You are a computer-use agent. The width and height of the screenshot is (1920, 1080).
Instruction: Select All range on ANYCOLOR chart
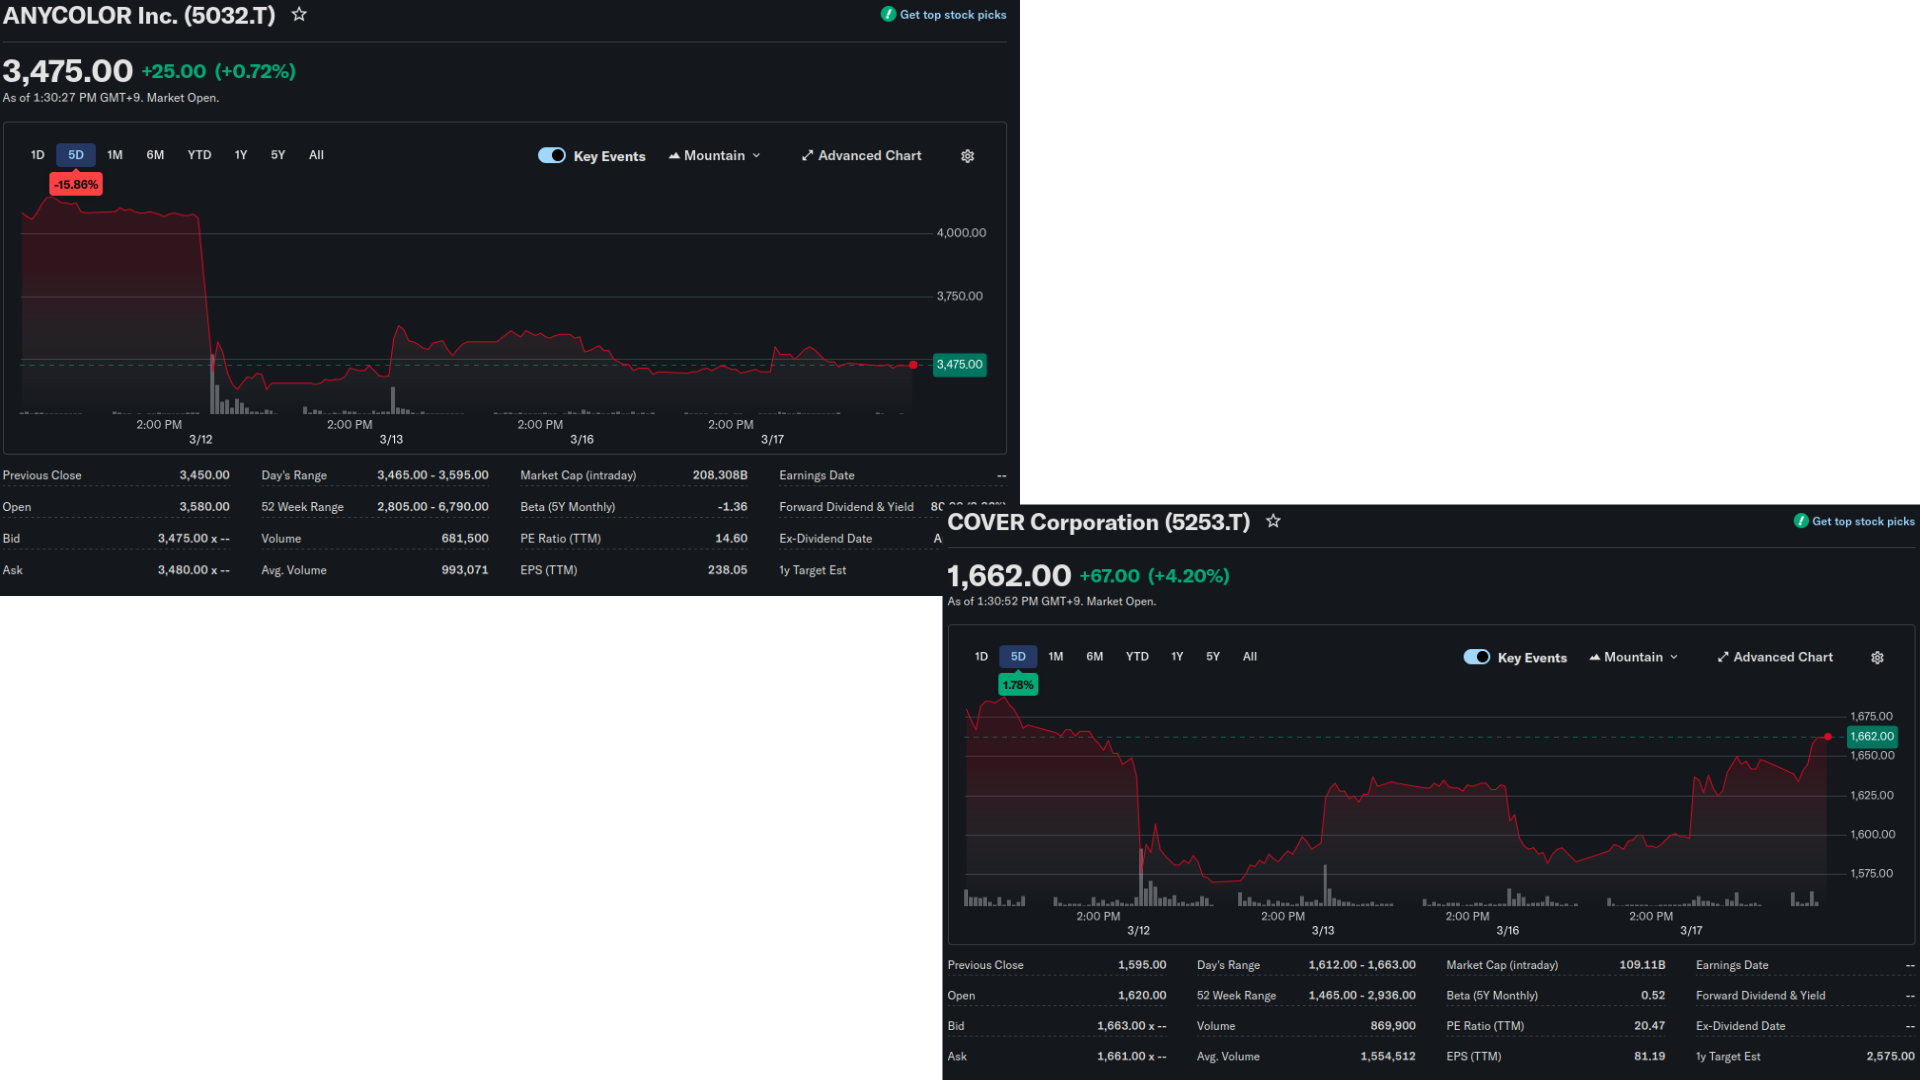coord(316,155)
